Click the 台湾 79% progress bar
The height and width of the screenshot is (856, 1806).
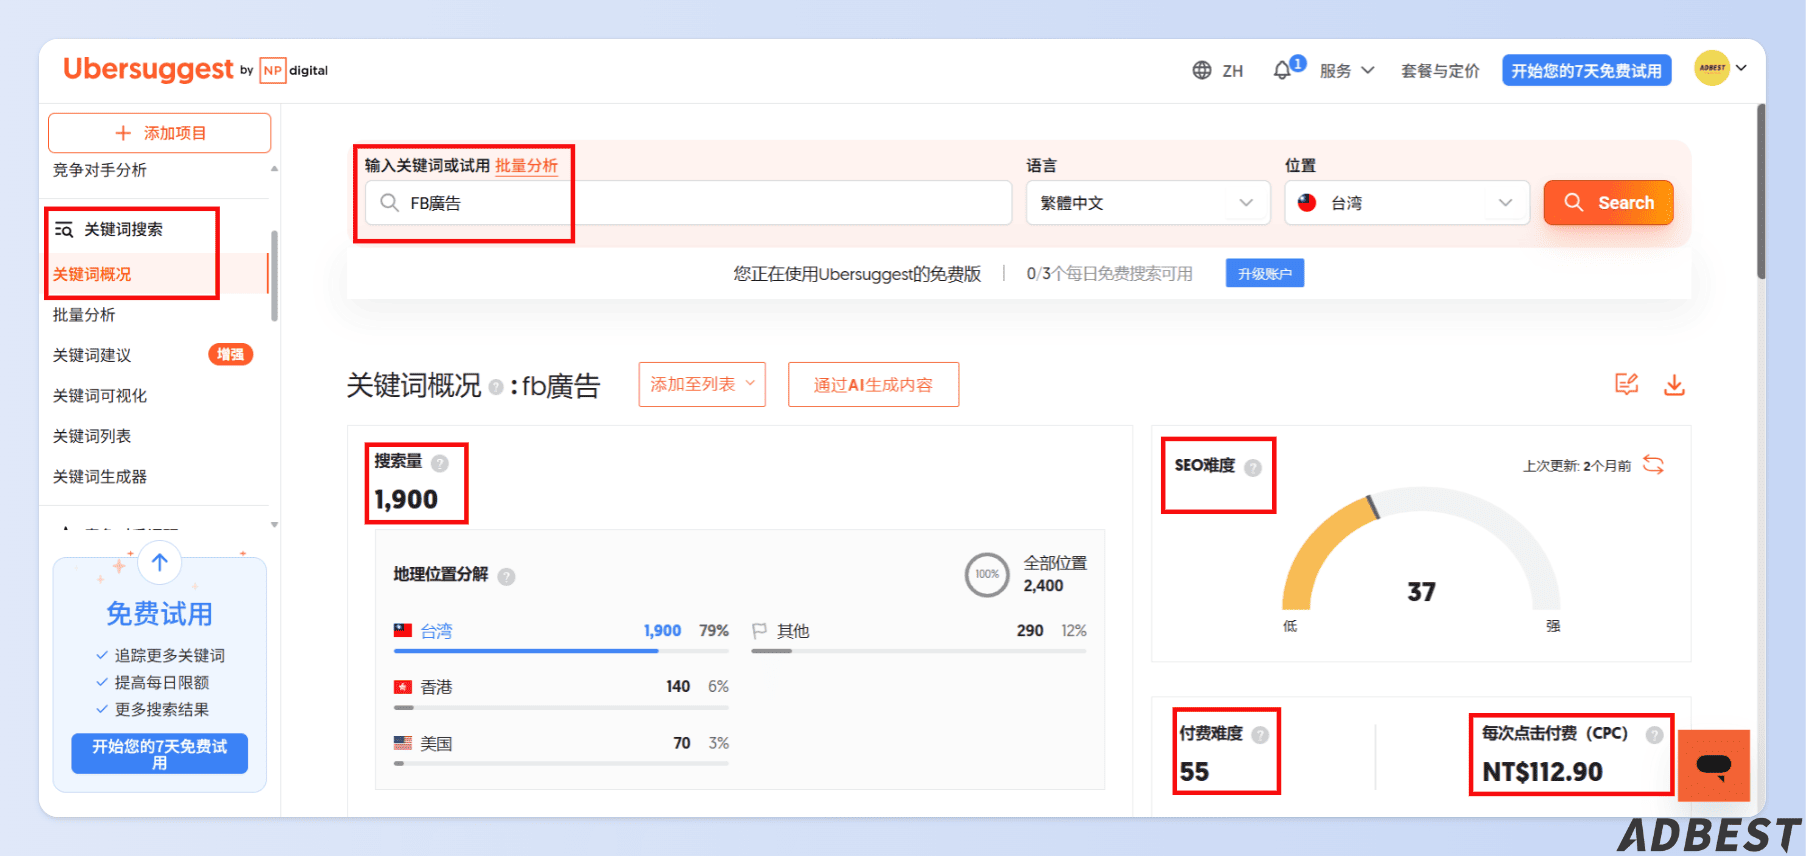click(561, 651)
